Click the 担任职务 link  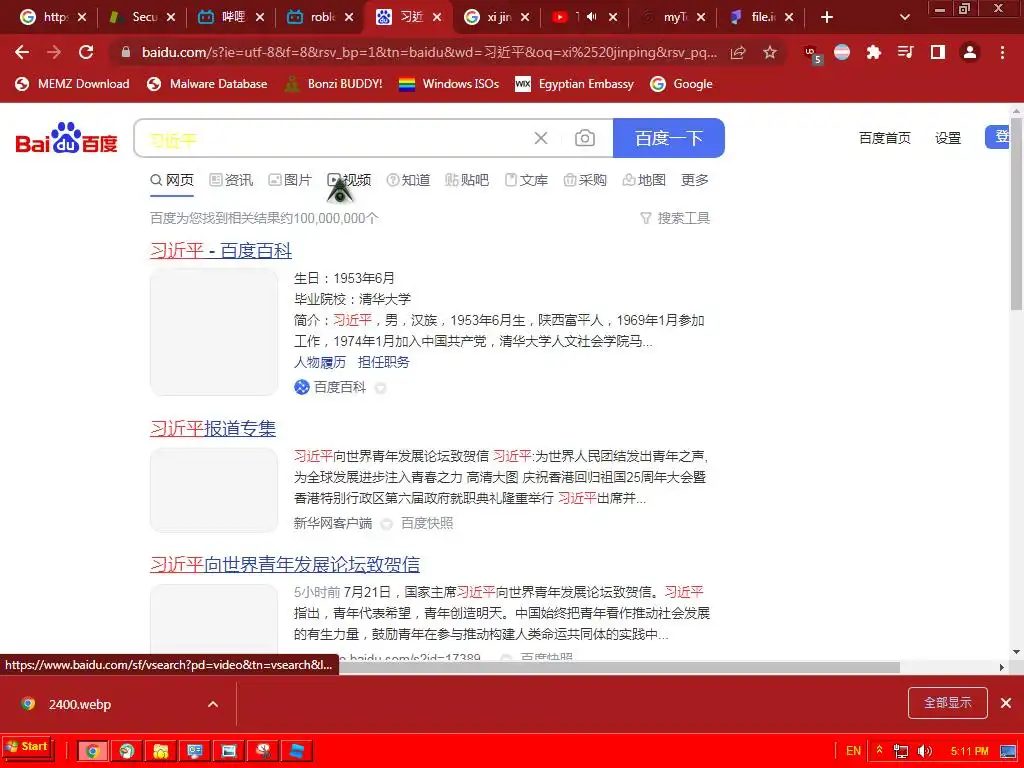383,362
